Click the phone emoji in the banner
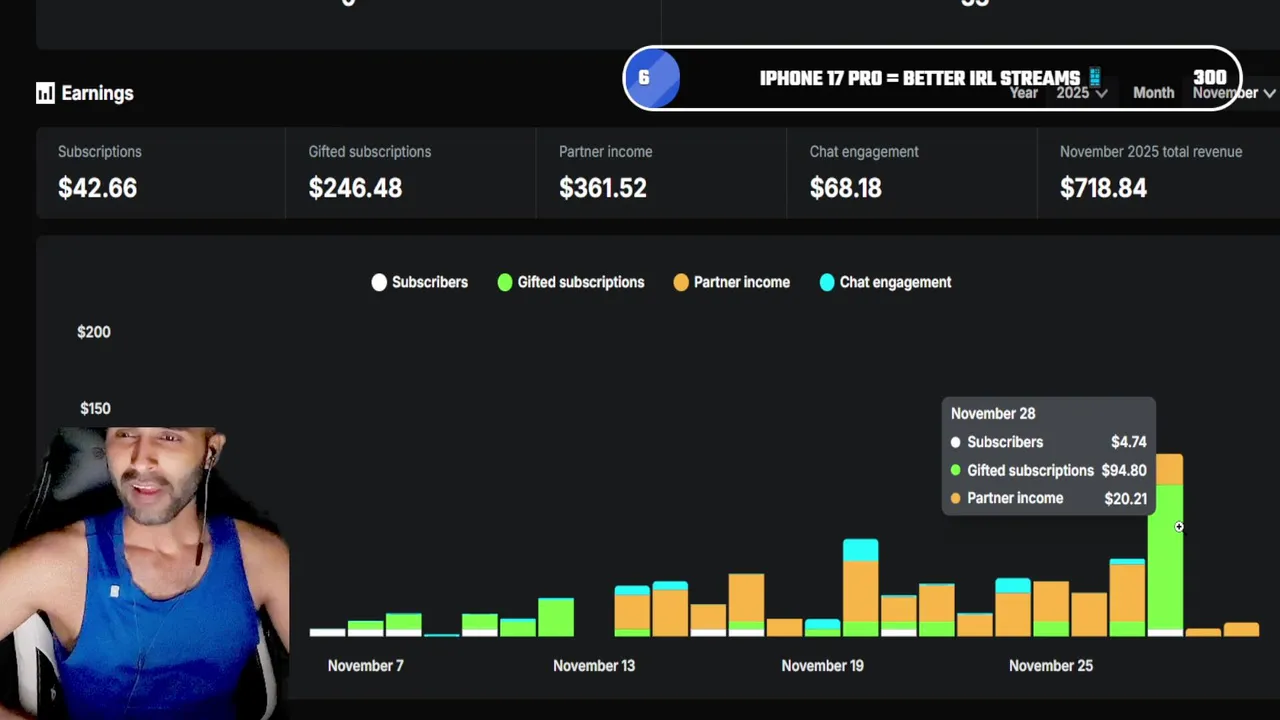 (x=1094, y=77)
